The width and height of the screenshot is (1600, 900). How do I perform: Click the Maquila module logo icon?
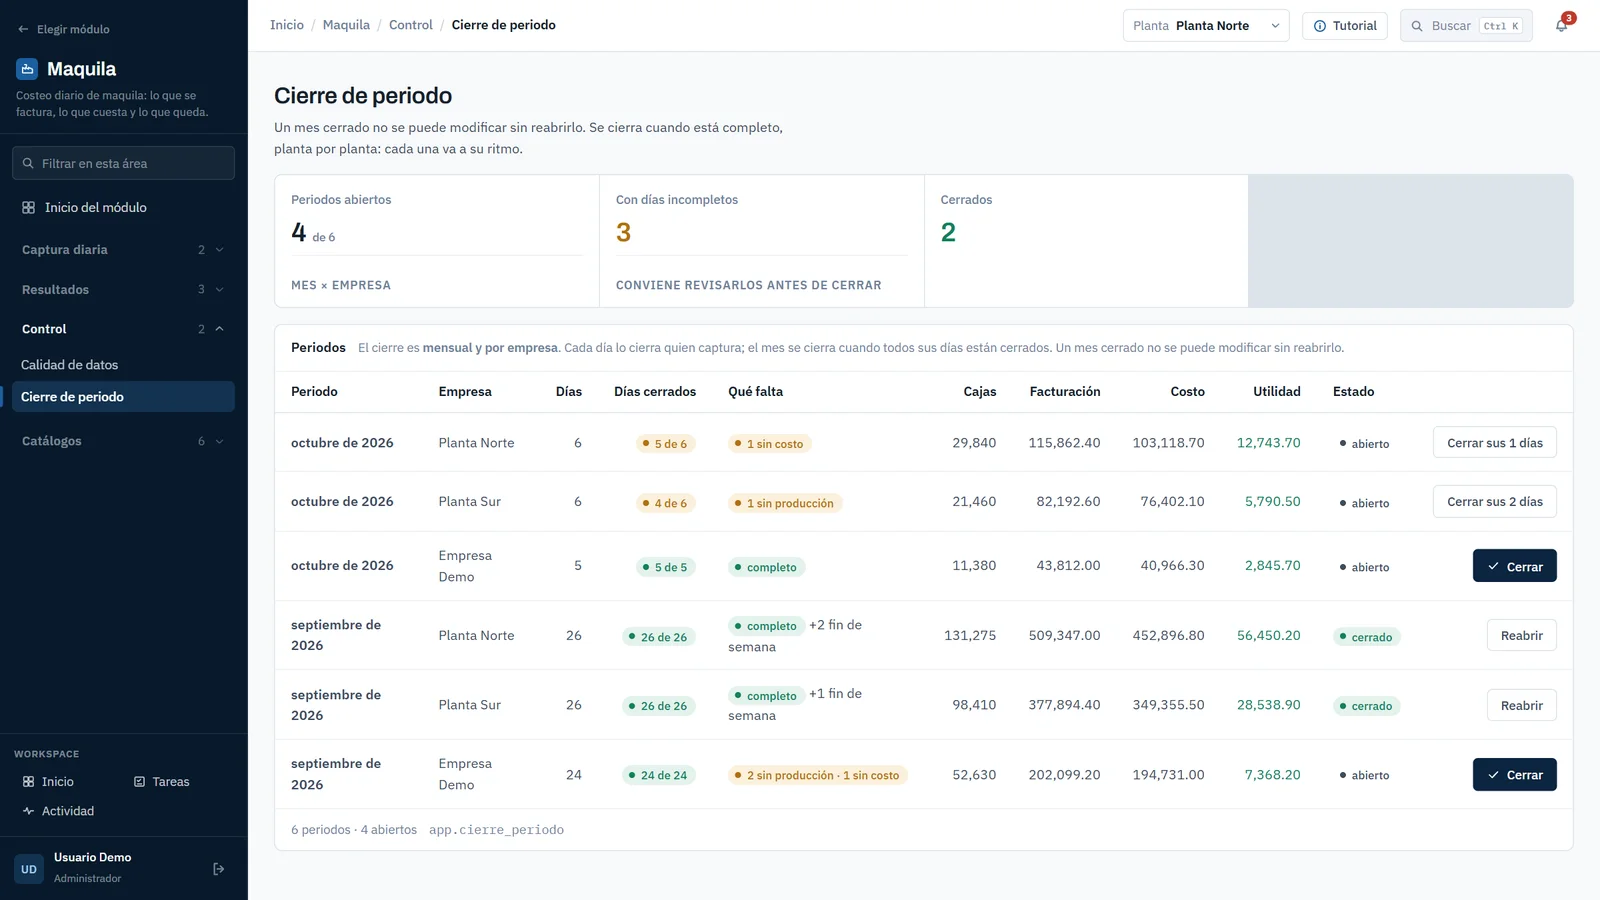[x=27, y=69]
